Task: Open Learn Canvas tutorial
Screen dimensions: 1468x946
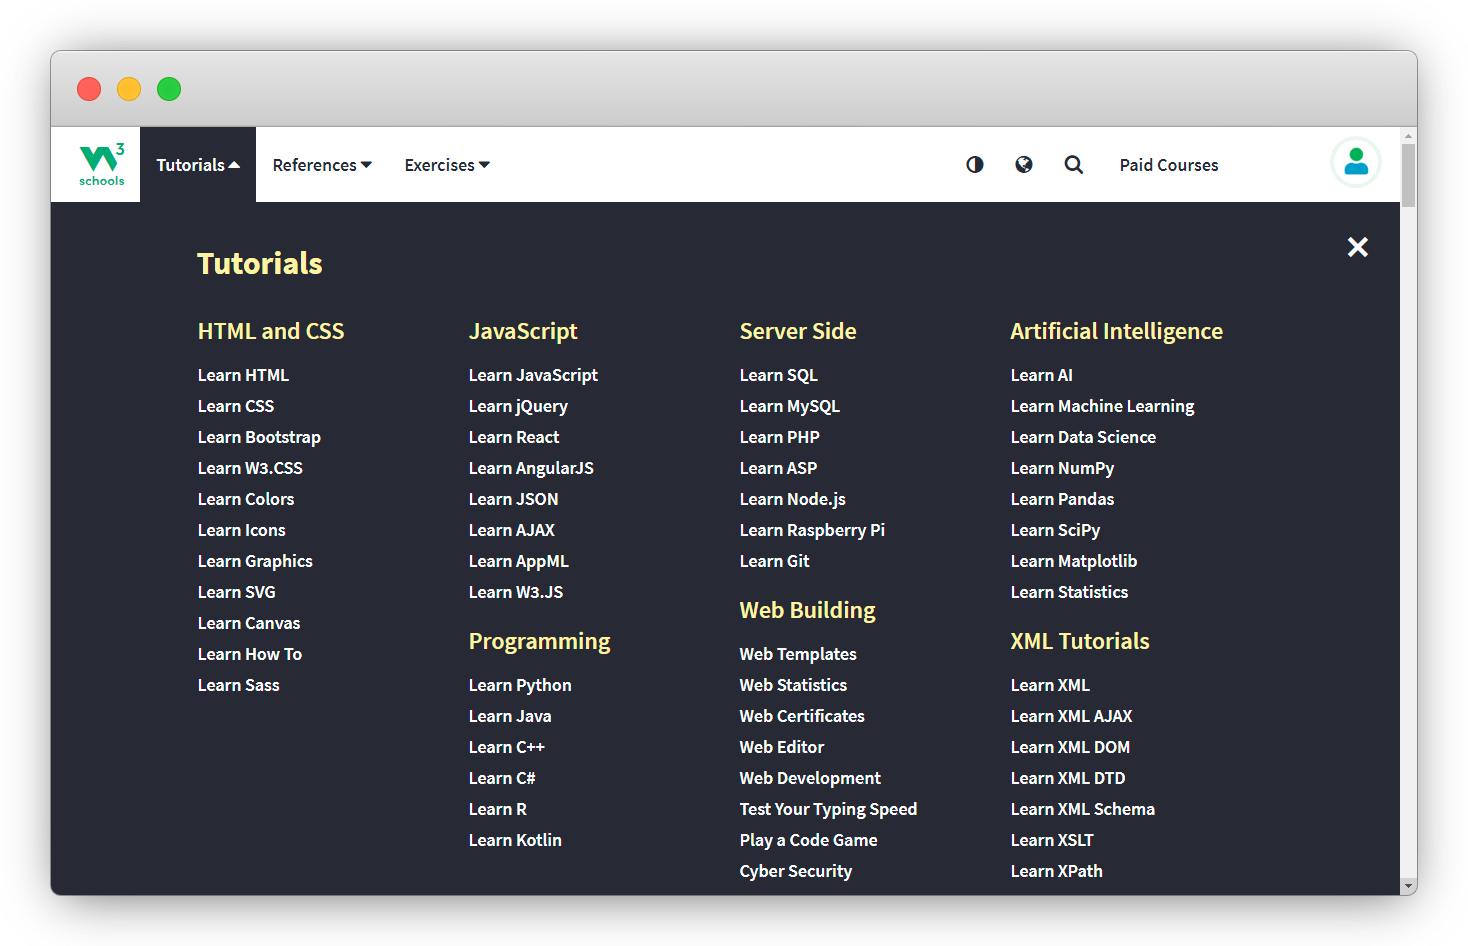Action: pyautogui.click(x=249, y=623)
